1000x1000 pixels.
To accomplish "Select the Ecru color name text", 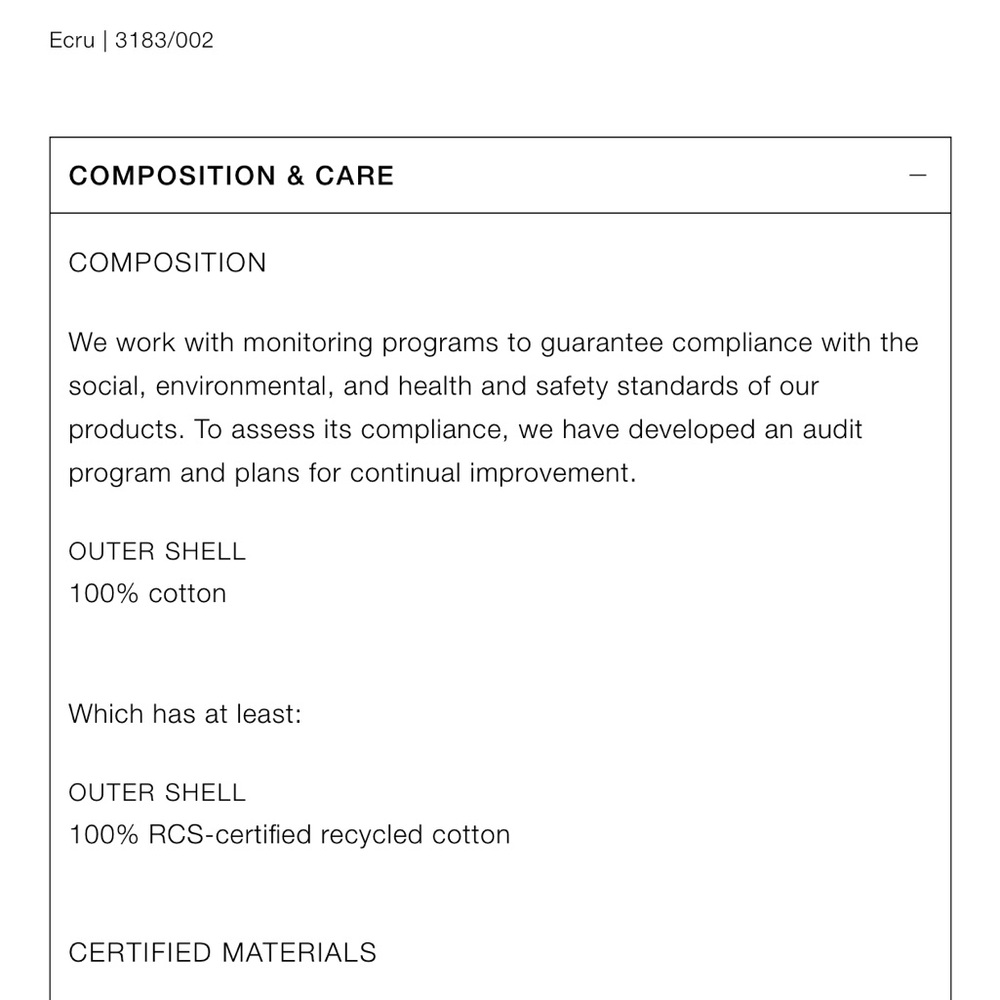I will 71,40.
